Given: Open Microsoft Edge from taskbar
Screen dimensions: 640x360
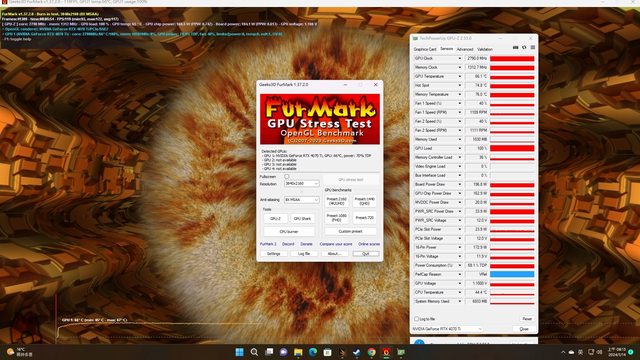Looking at the screenshot, I should coord(313,352).
